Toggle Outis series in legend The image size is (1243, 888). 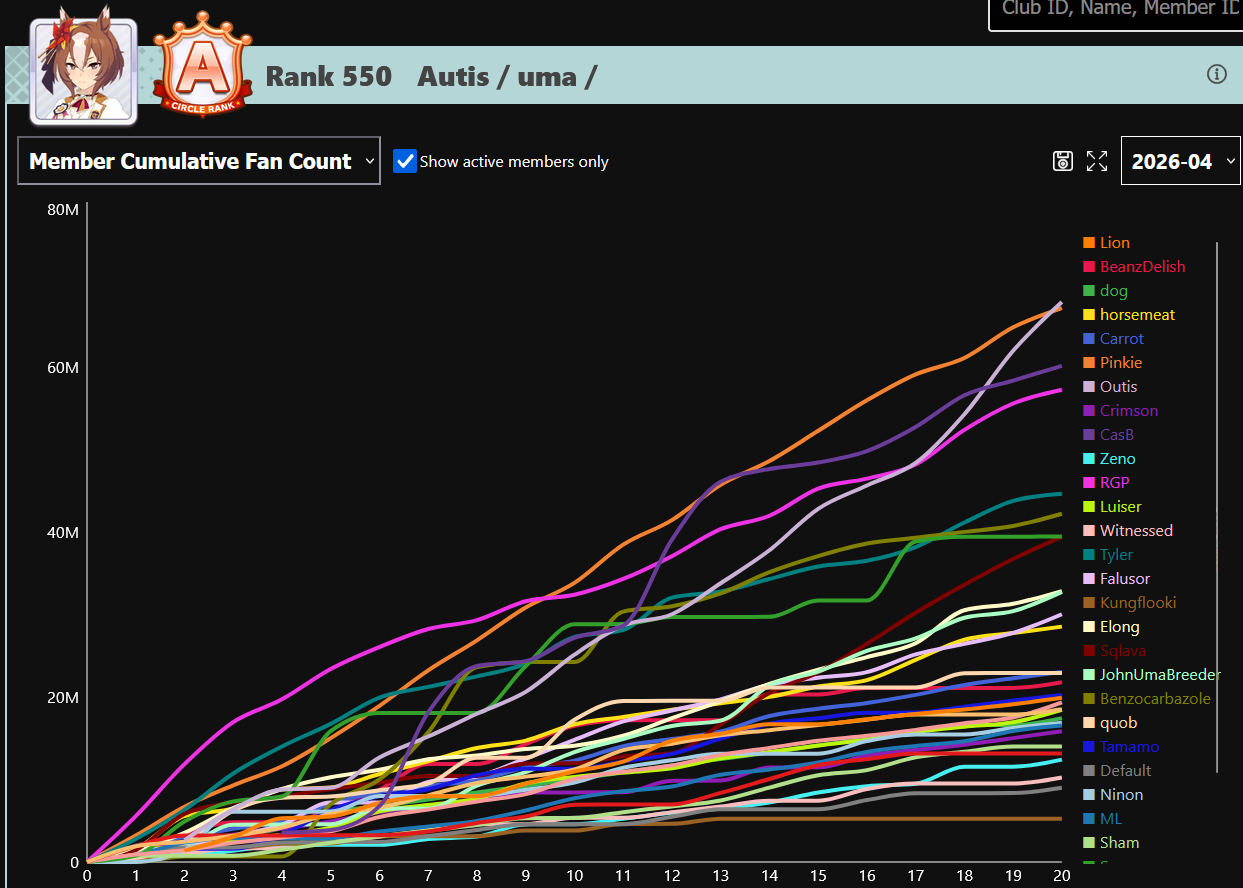[x=1110, y=386]
